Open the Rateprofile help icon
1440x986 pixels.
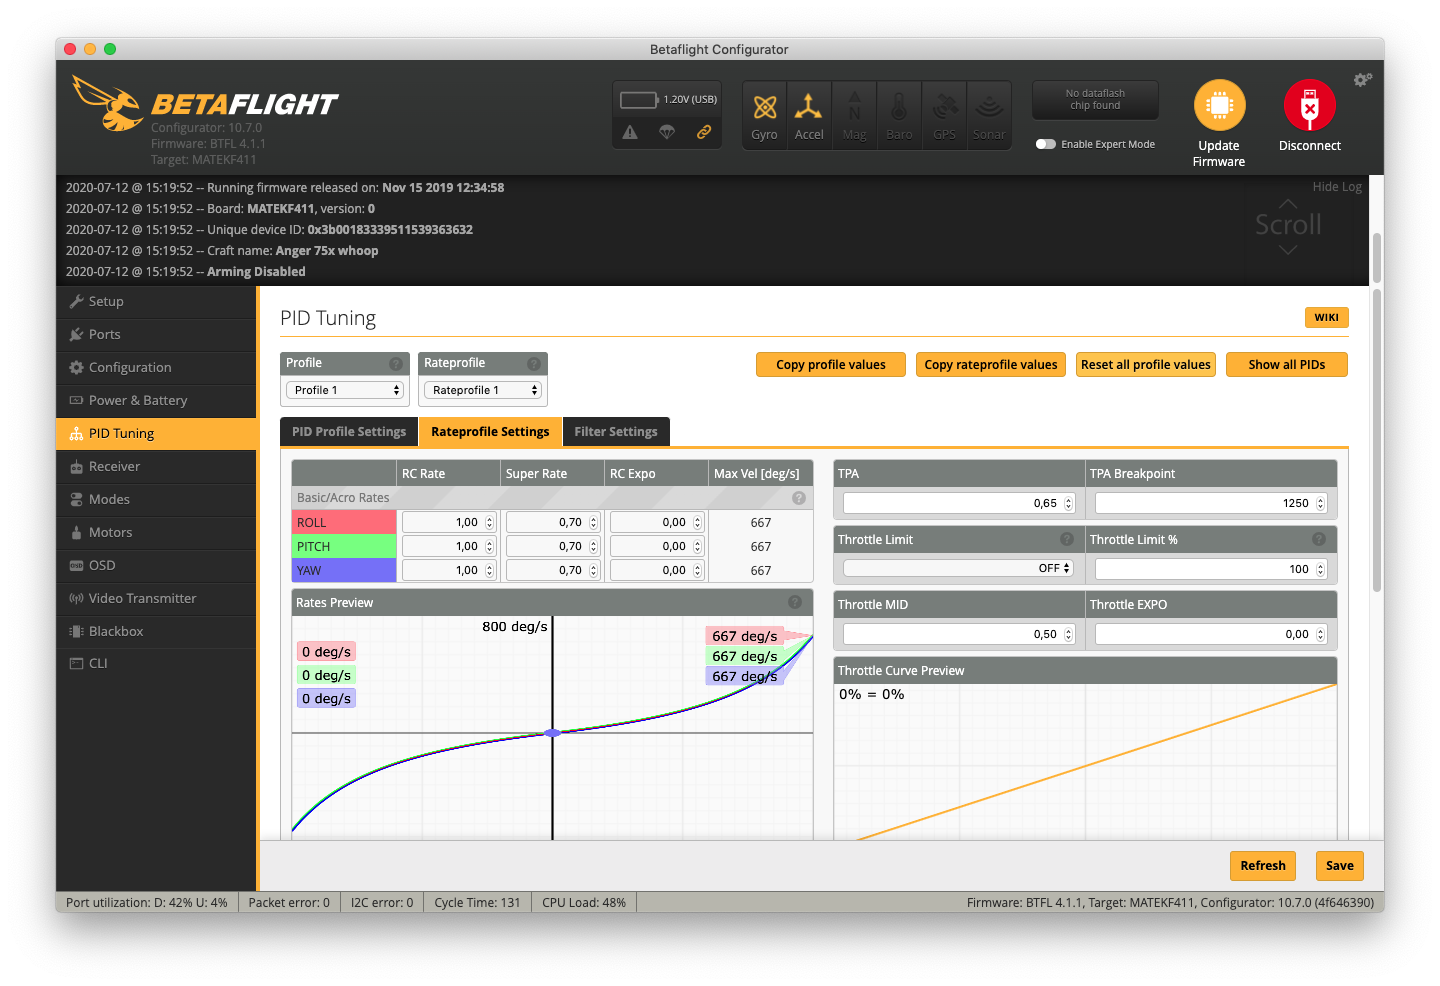pos(534,364)
